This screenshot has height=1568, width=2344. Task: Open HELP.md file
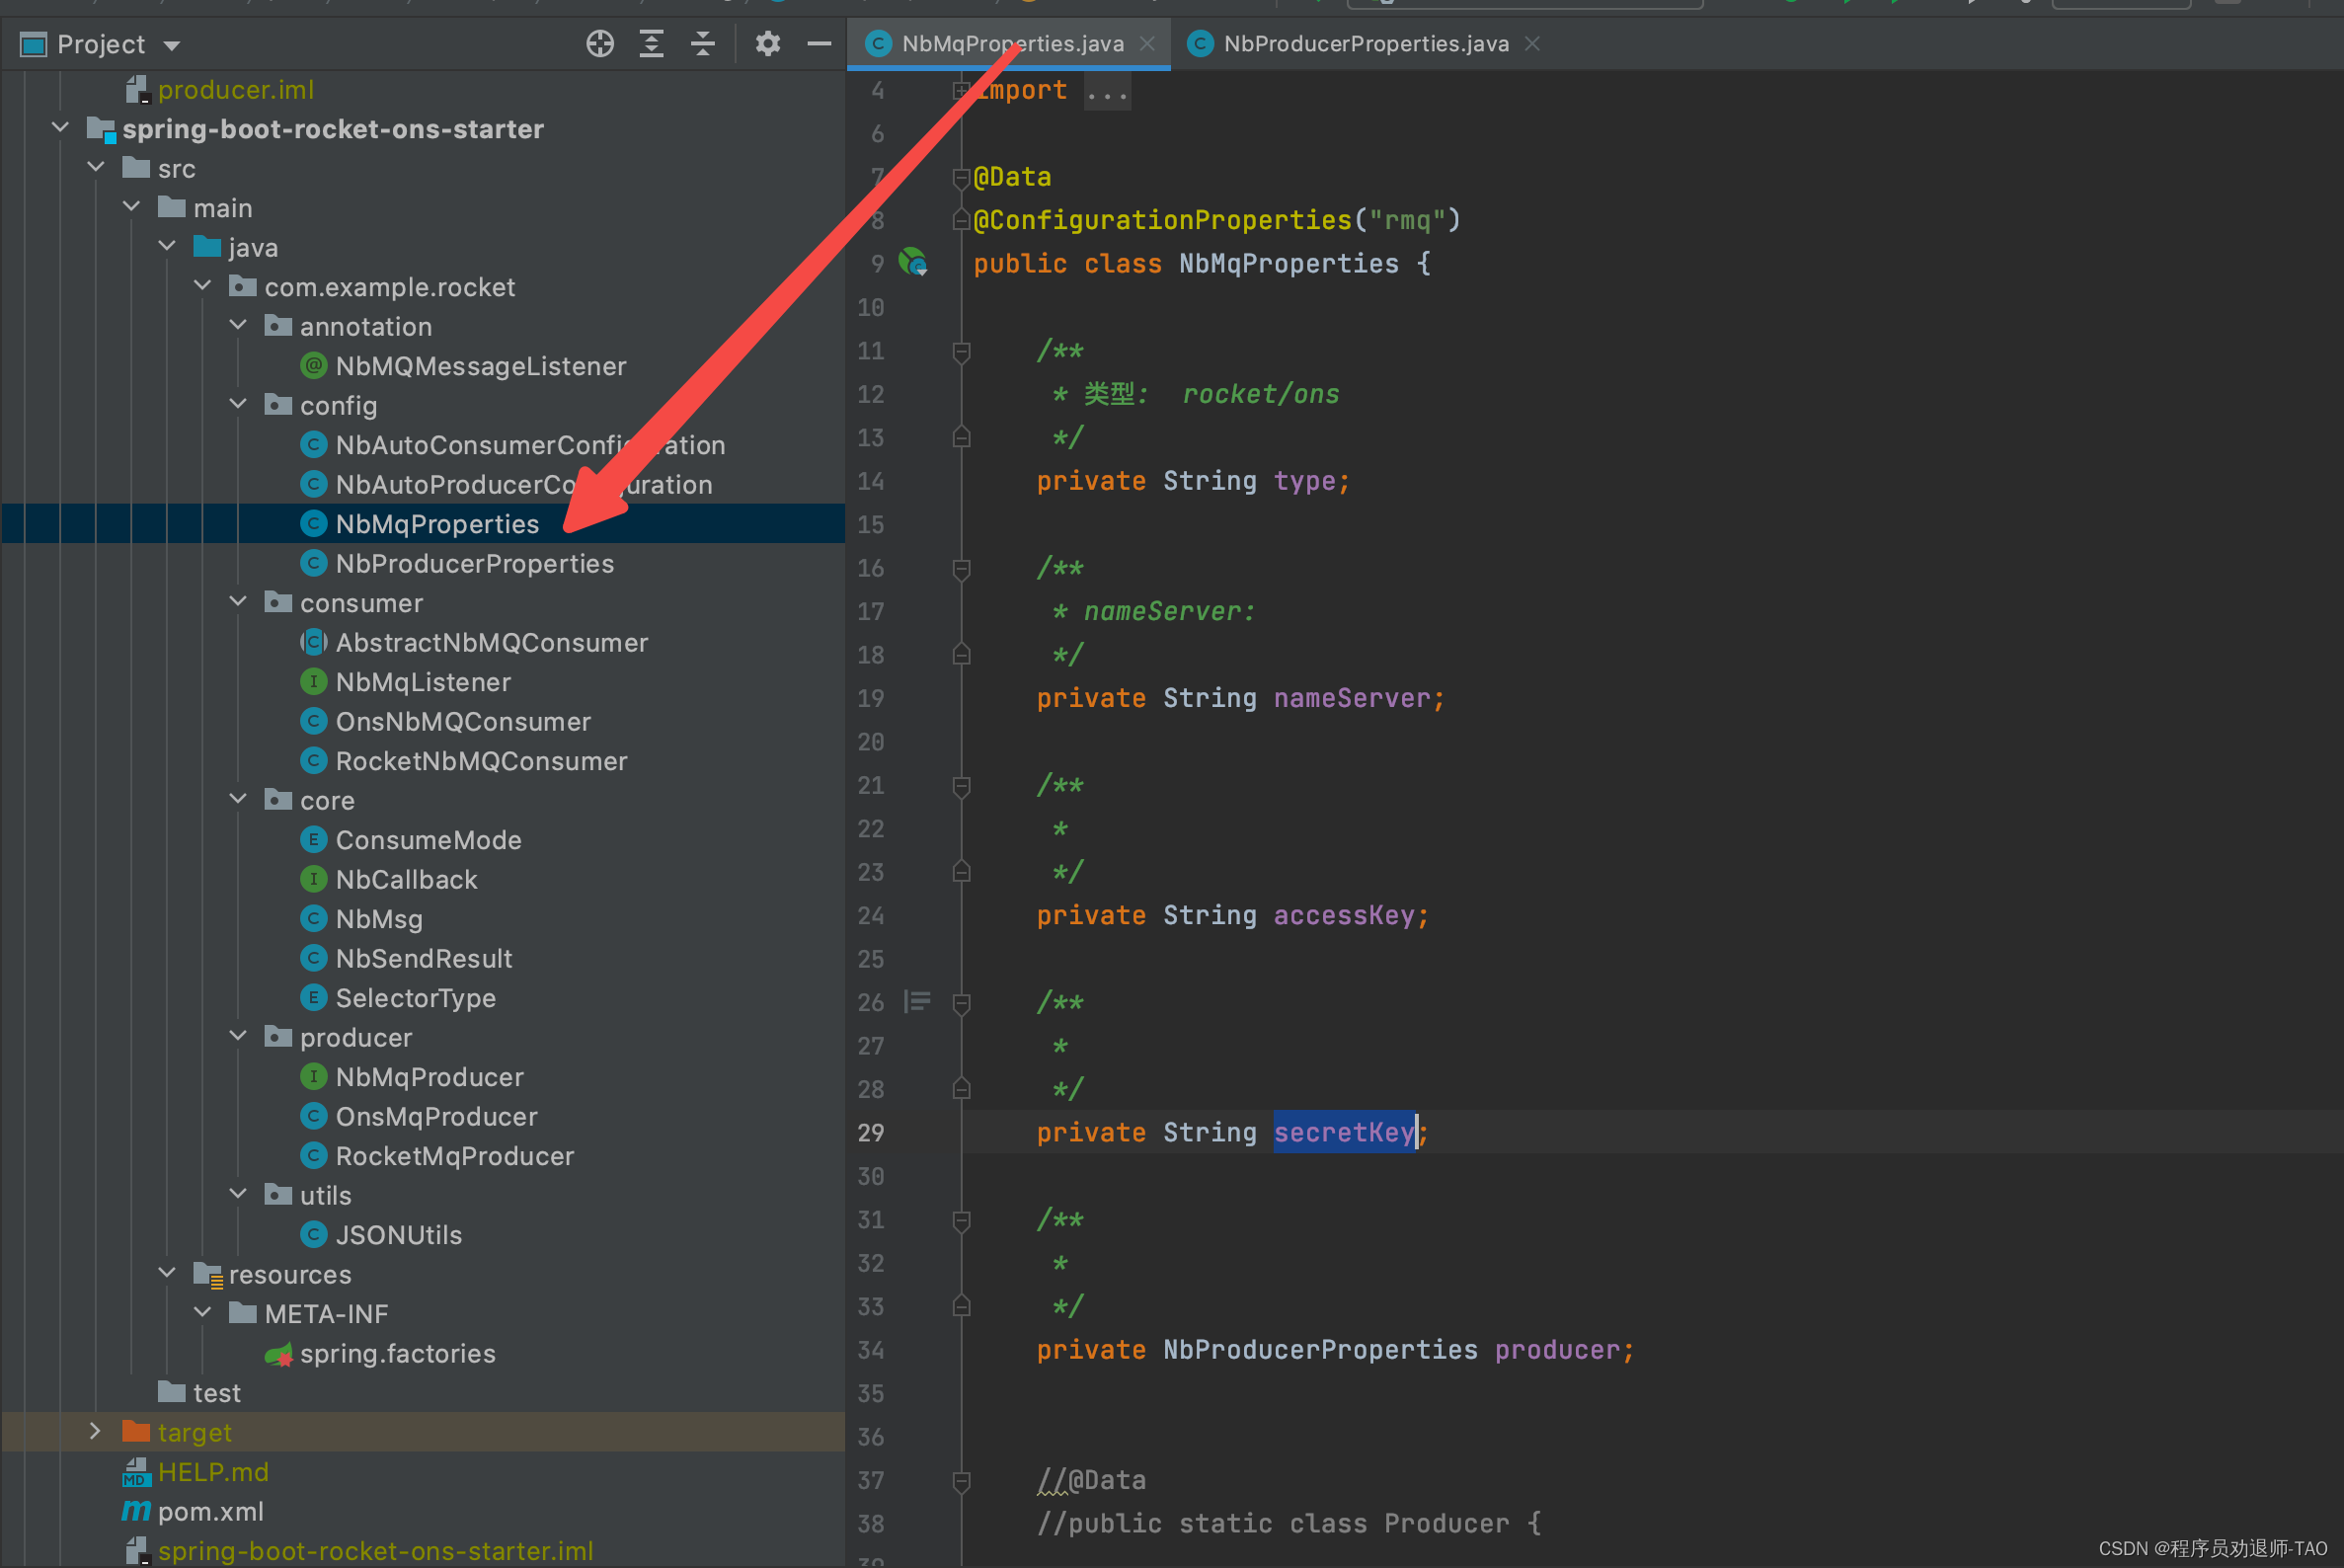[x=213, y=1472]
